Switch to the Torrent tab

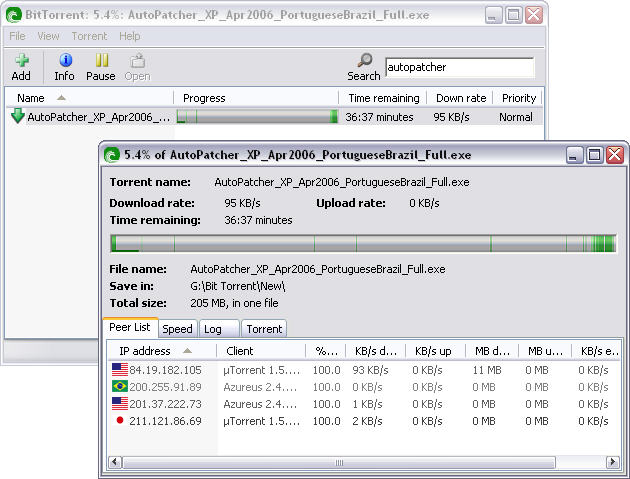[264, 329]
